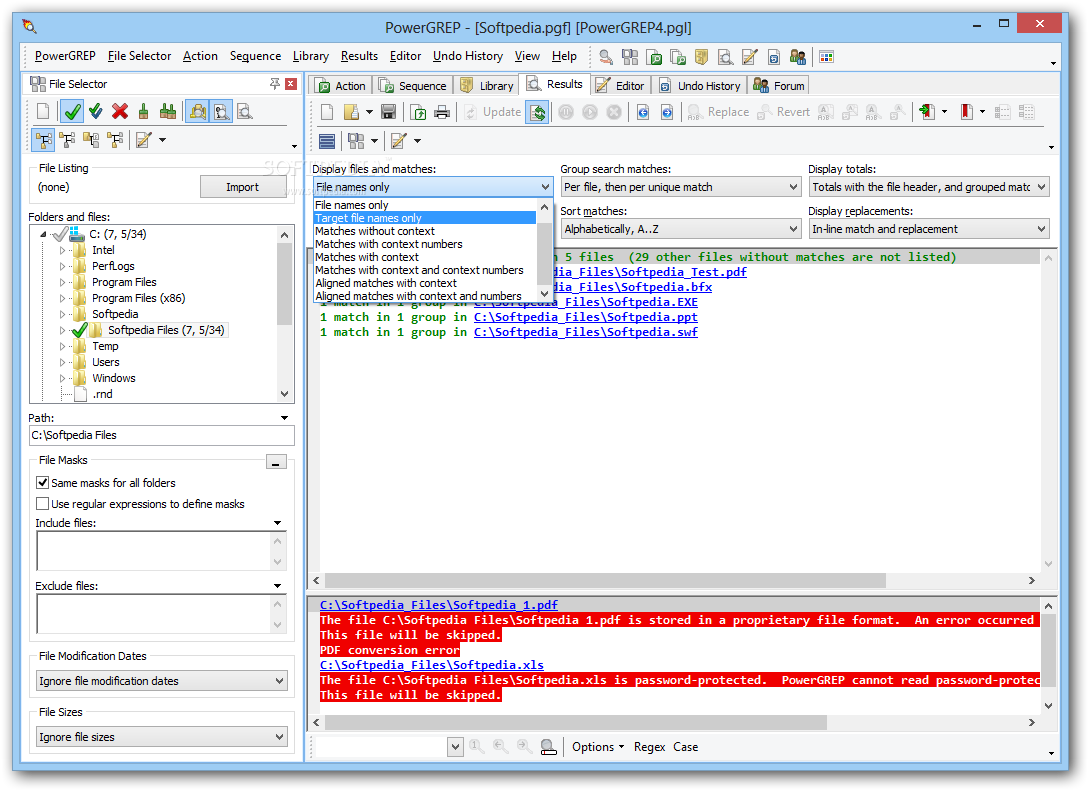Click the Sequence icon in main toolbar
This screenshot has height=791, width=1089.
tap(678, 57)
